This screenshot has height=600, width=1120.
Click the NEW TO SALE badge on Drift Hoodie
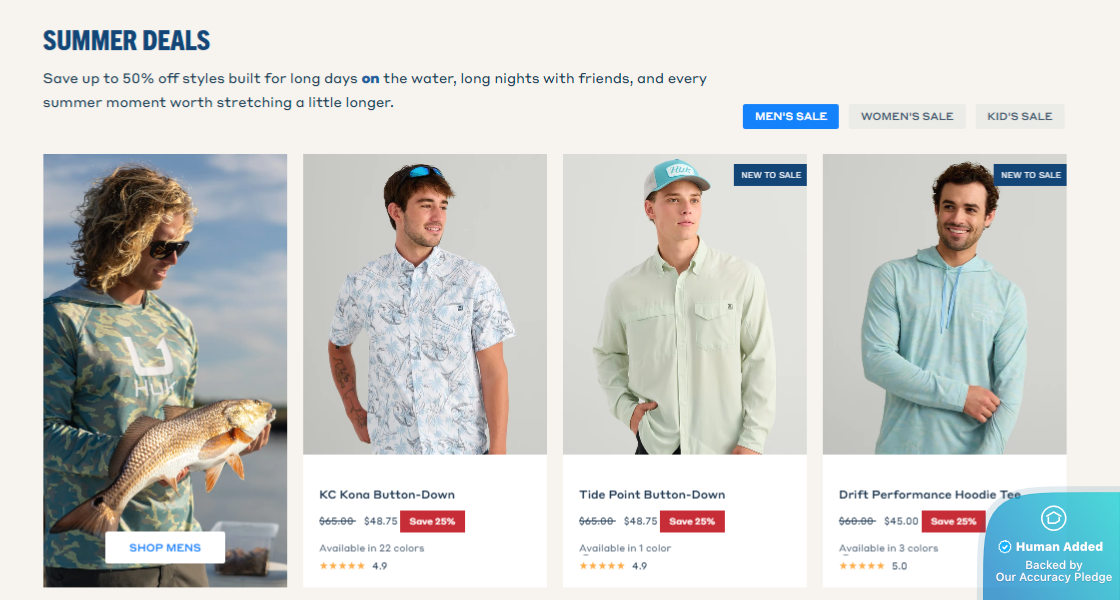pyautogui.click(x=1031, y=175)
